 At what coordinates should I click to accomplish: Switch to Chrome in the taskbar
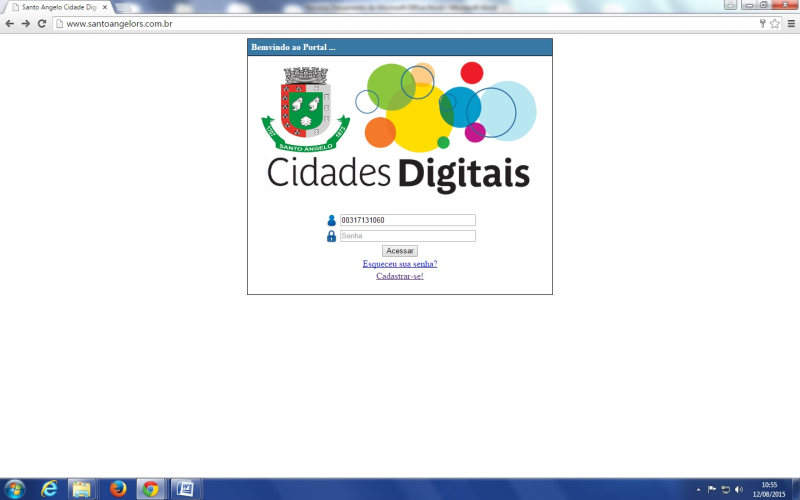[150, 489]
